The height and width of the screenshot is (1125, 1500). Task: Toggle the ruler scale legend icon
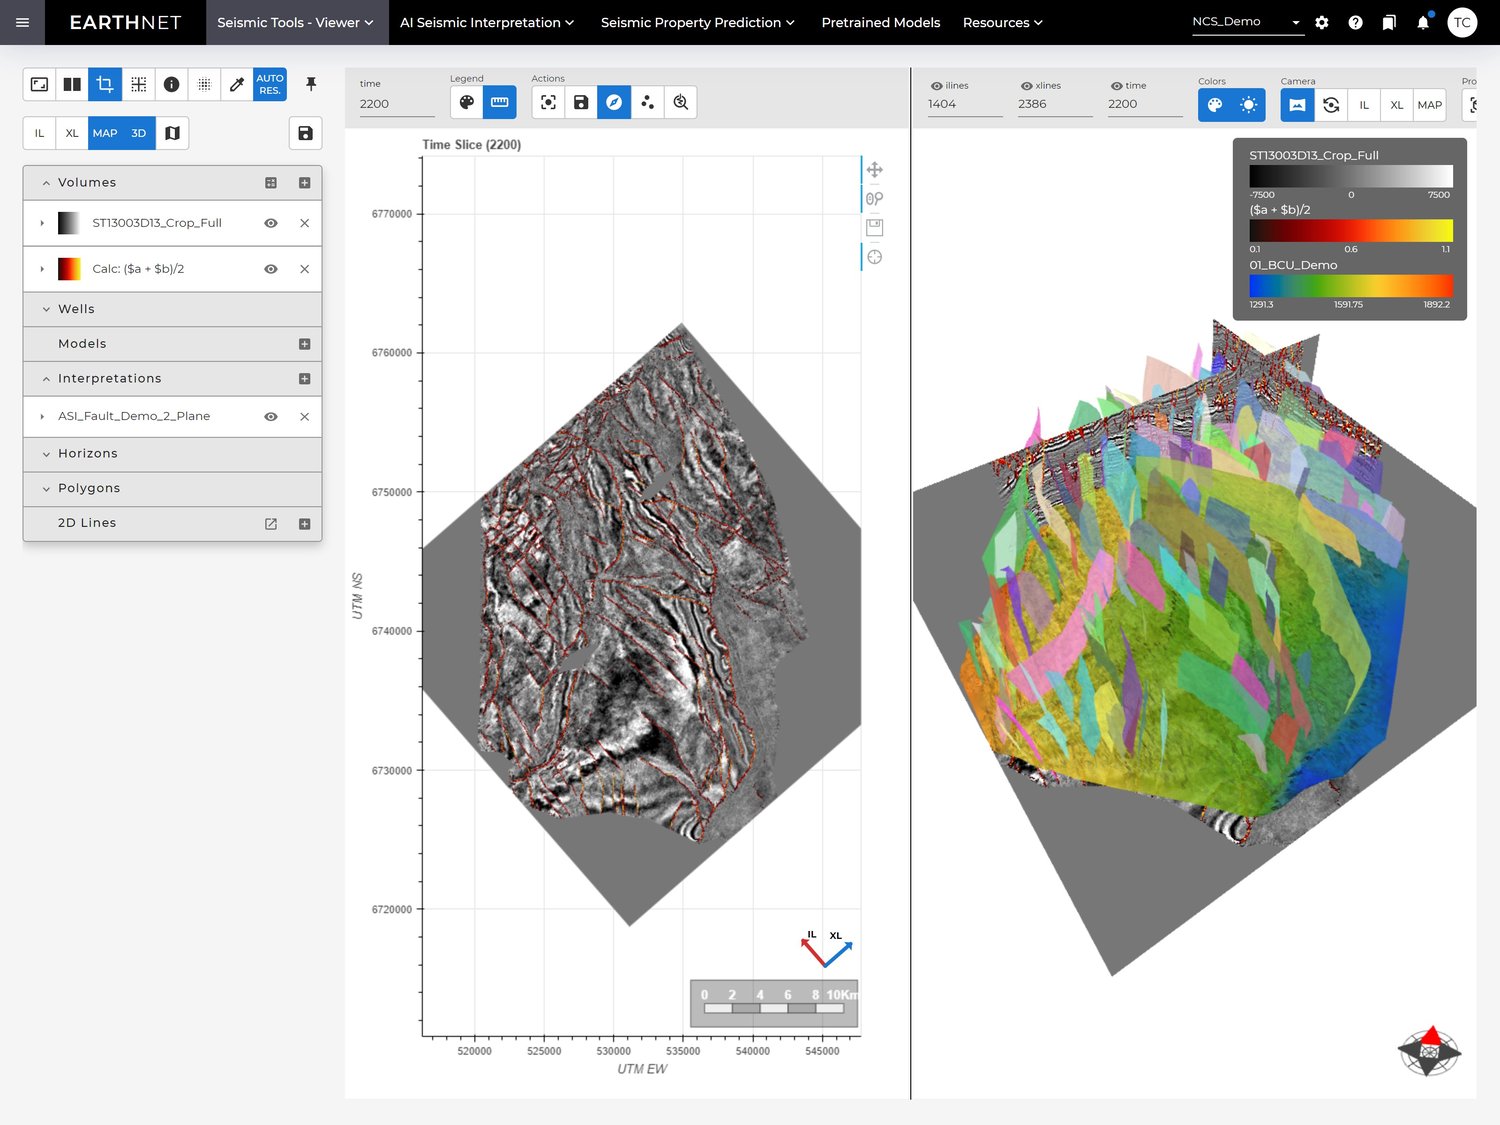[499, 102]
